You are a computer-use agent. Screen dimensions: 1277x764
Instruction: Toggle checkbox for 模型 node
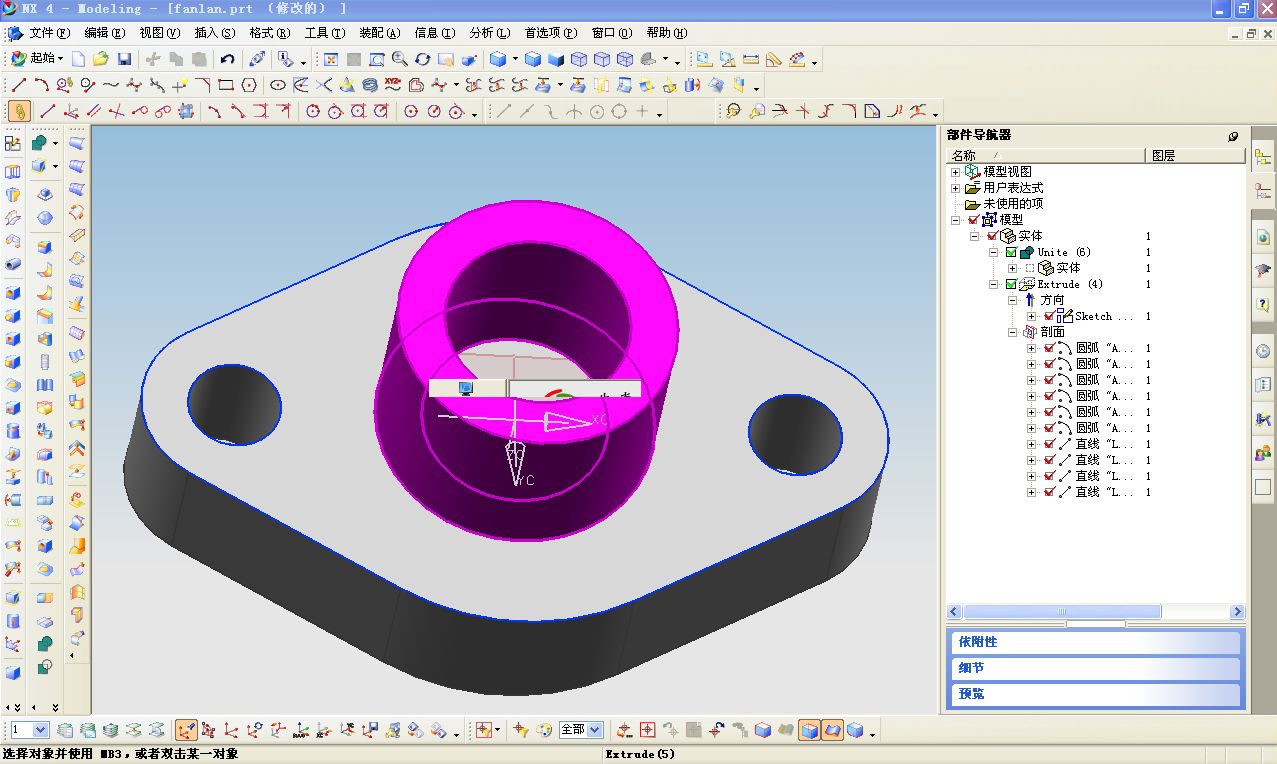[x=974, y=220]
